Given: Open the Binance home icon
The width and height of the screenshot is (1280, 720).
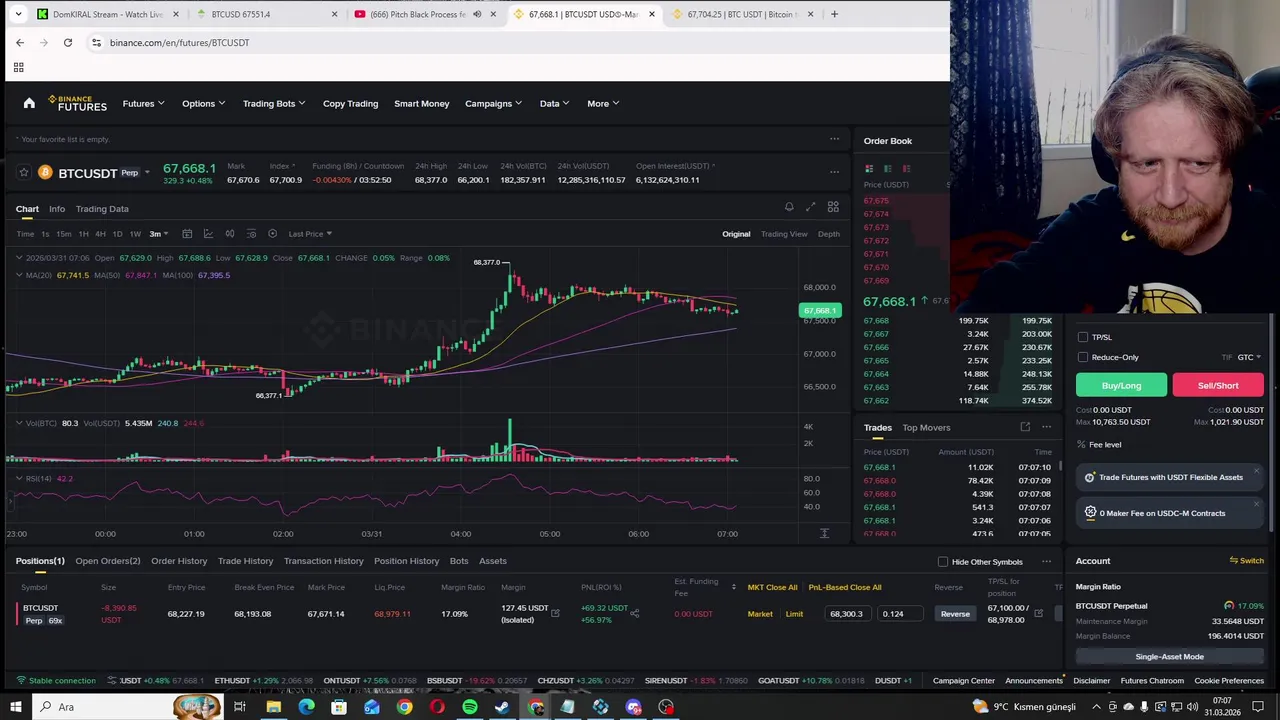Looking at the screenshot, I should pyautogui.click(x=29, y=103).
